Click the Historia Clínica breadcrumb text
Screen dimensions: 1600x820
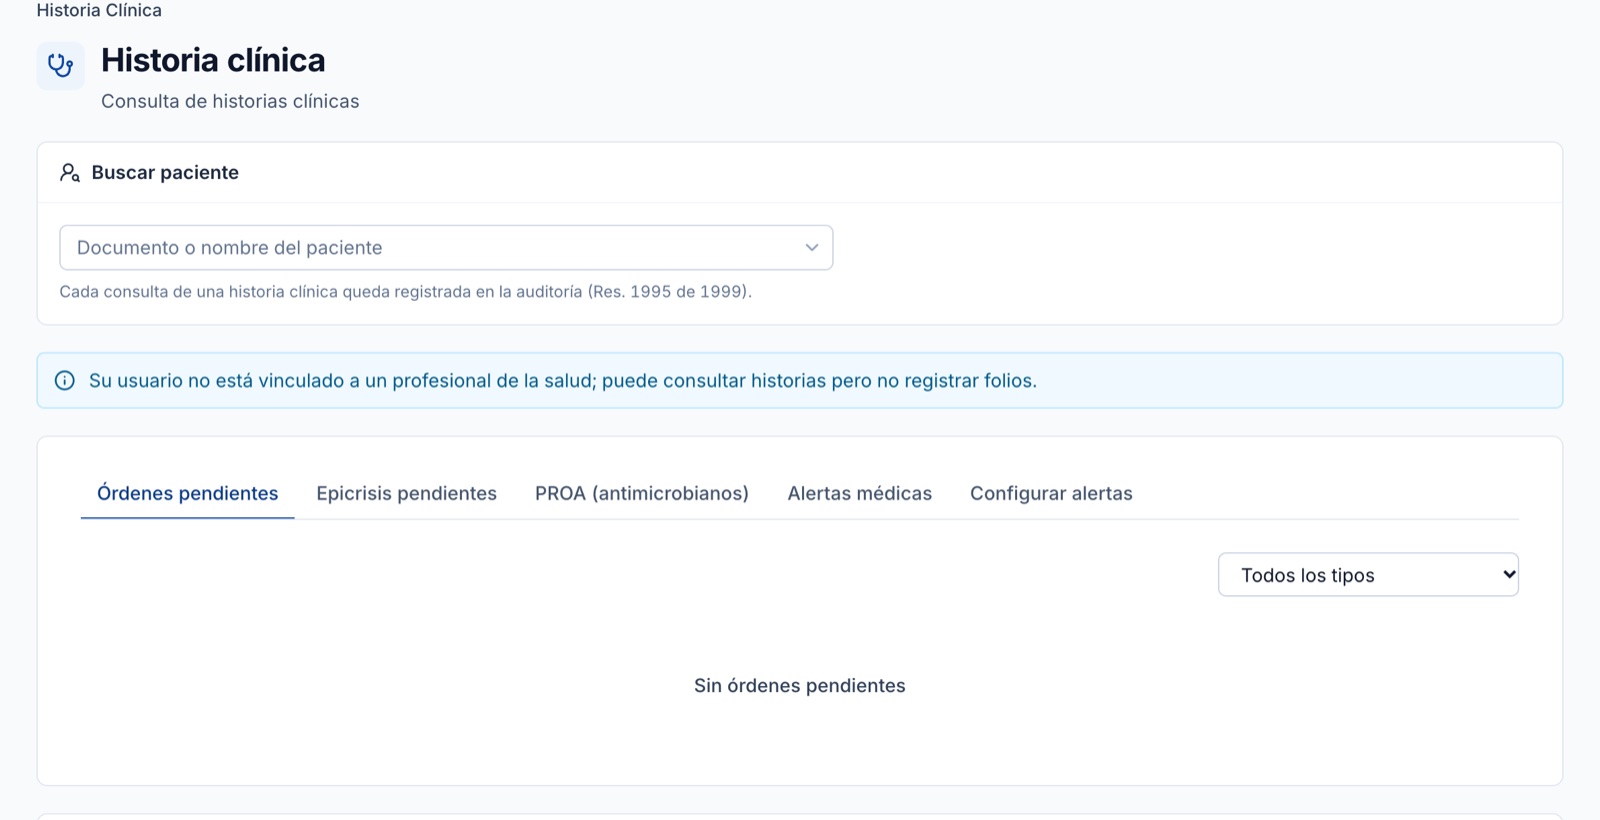[99, 10]
